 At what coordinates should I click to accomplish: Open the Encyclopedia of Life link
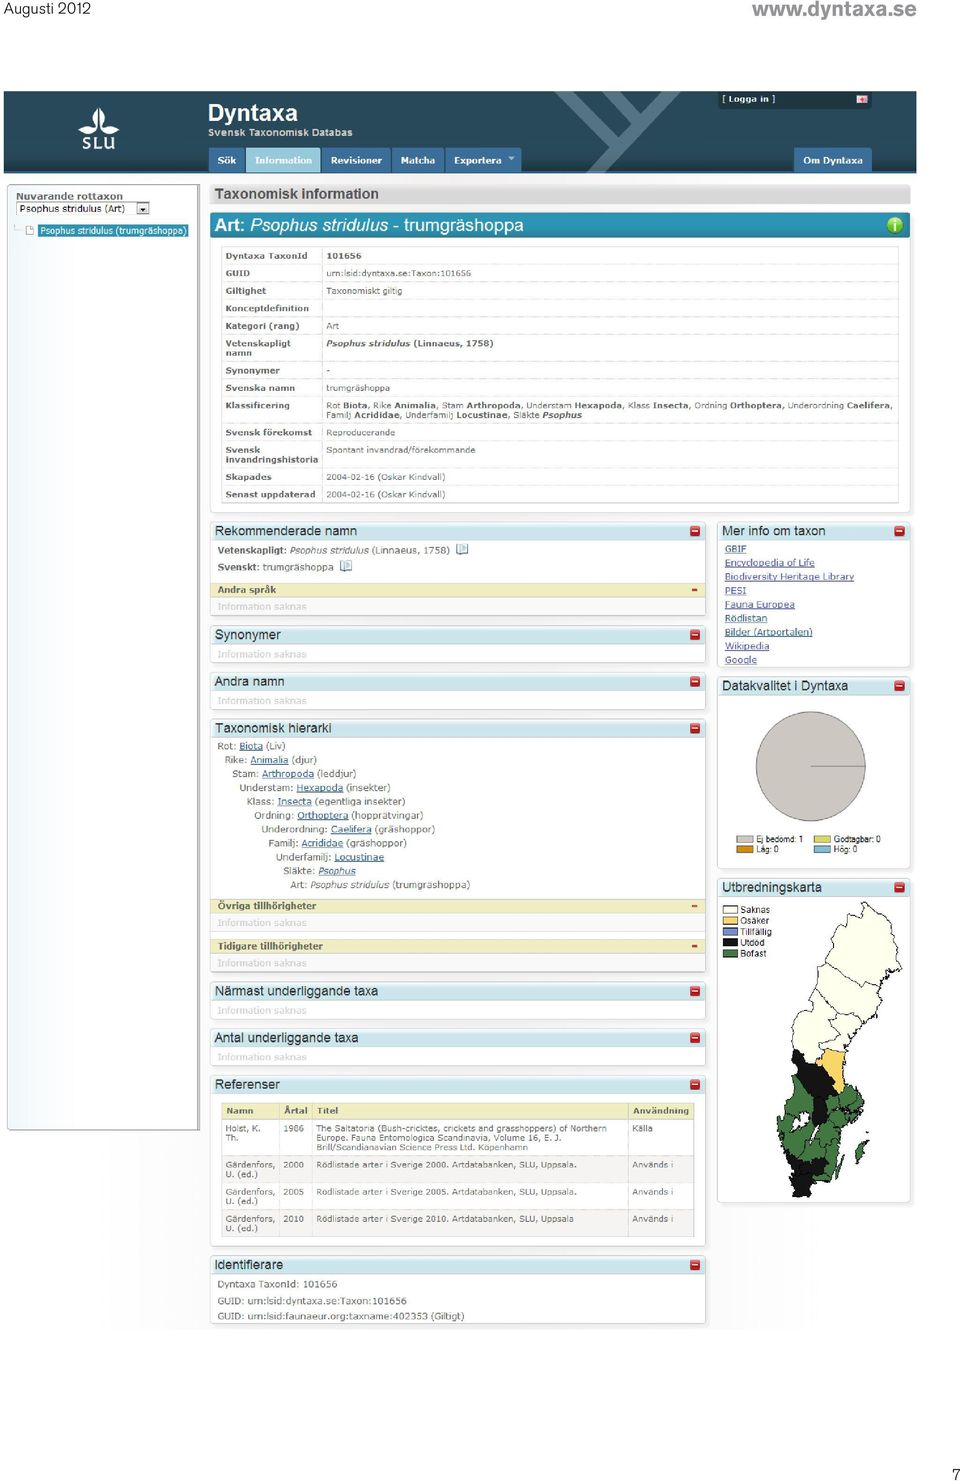pyautogui.click(x=769, y=563)
